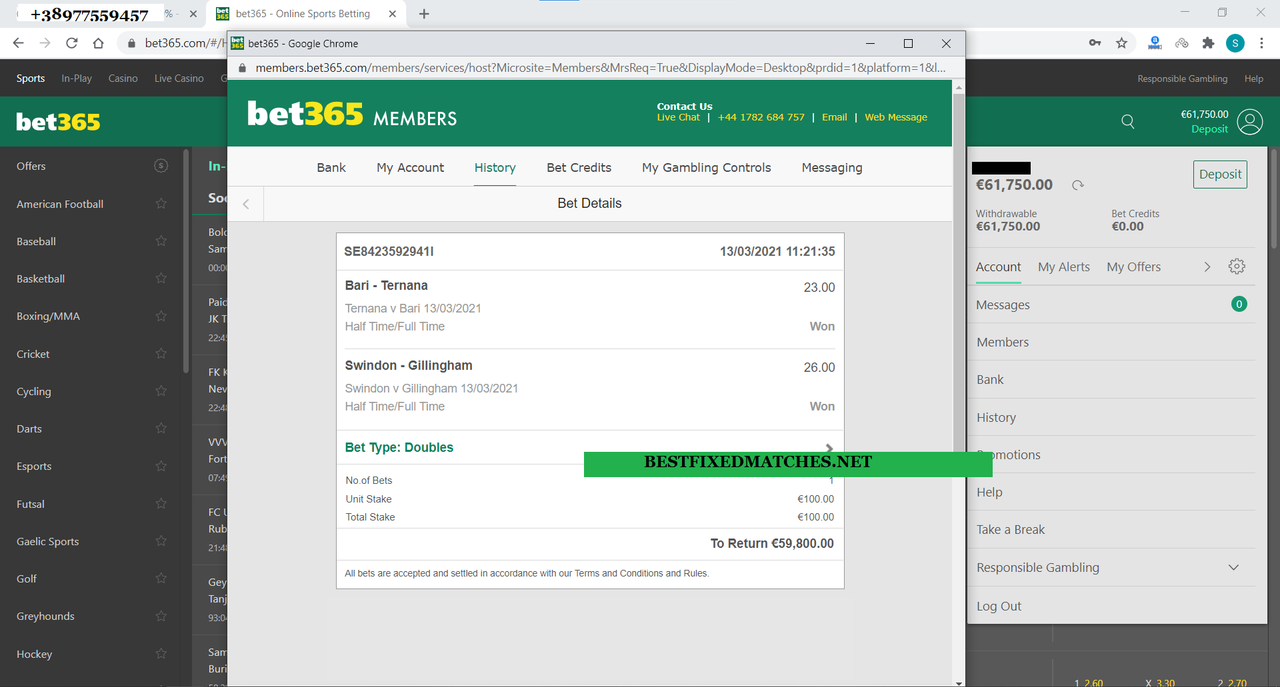Open Responsible Gambling top-right link

(x=1182, y=78)
